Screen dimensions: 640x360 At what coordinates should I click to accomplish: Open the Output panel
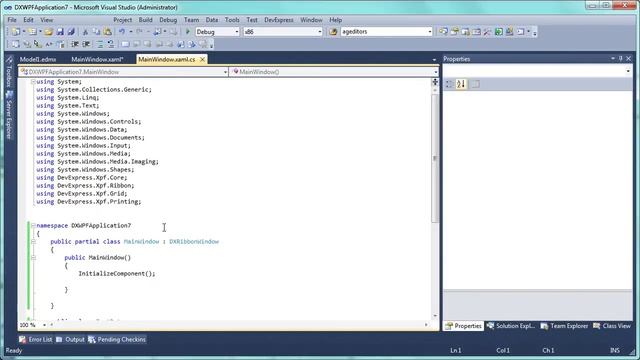[x=70, y=339]
